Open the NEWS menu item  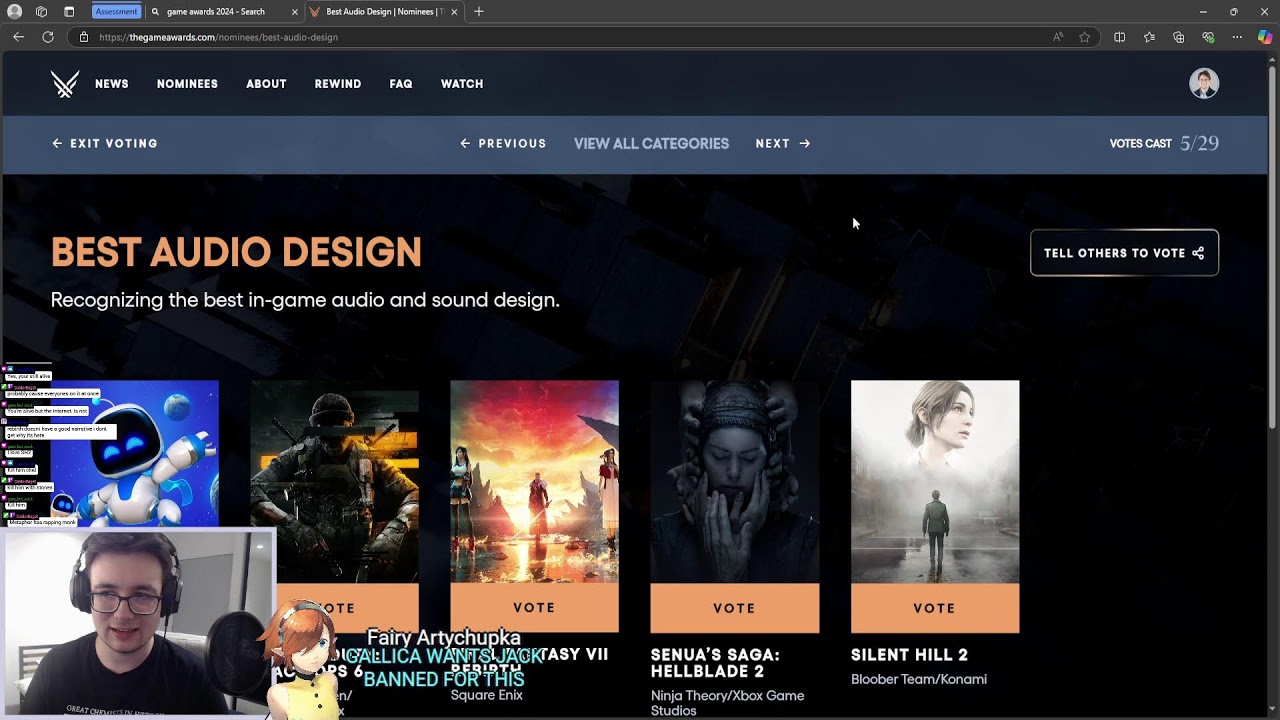coord(112,84)
